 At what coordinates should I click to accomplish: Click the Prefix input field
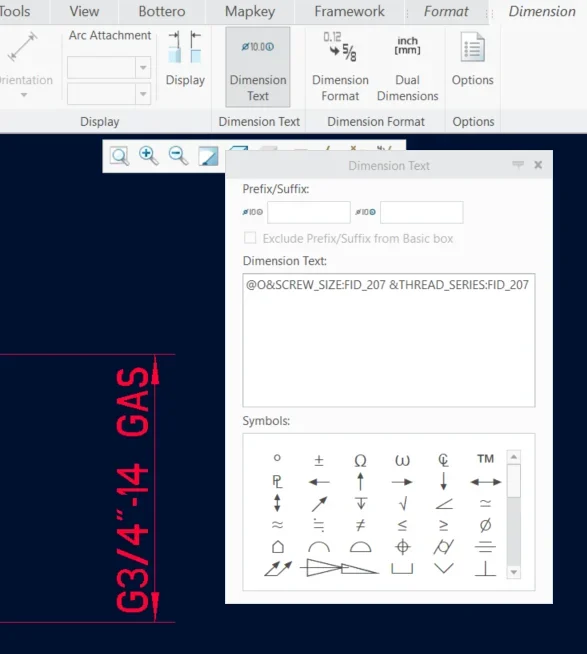309,212
